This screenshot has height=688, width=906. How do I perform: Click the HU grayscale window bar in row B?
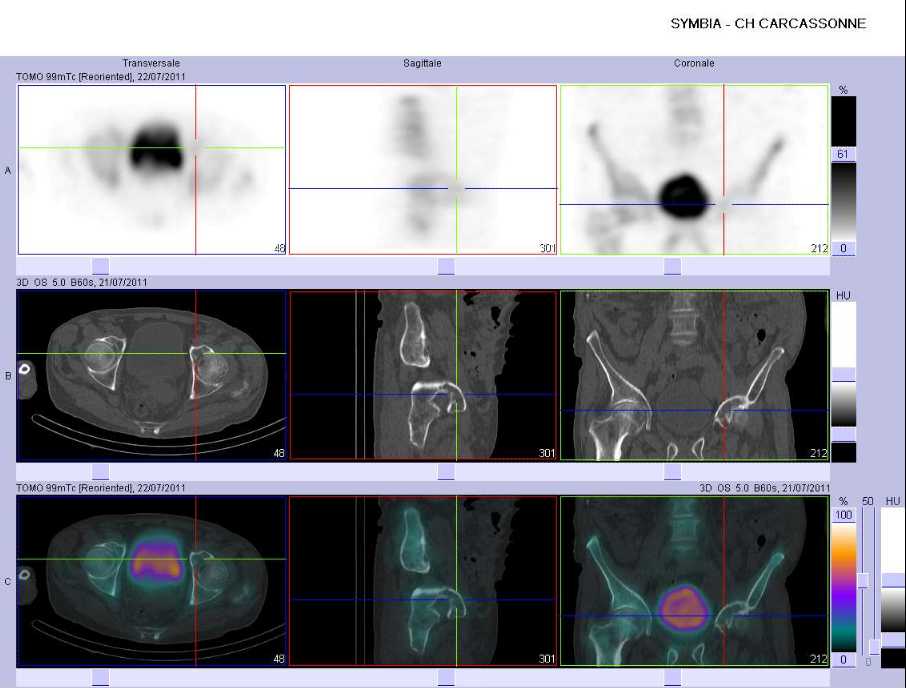844,381
